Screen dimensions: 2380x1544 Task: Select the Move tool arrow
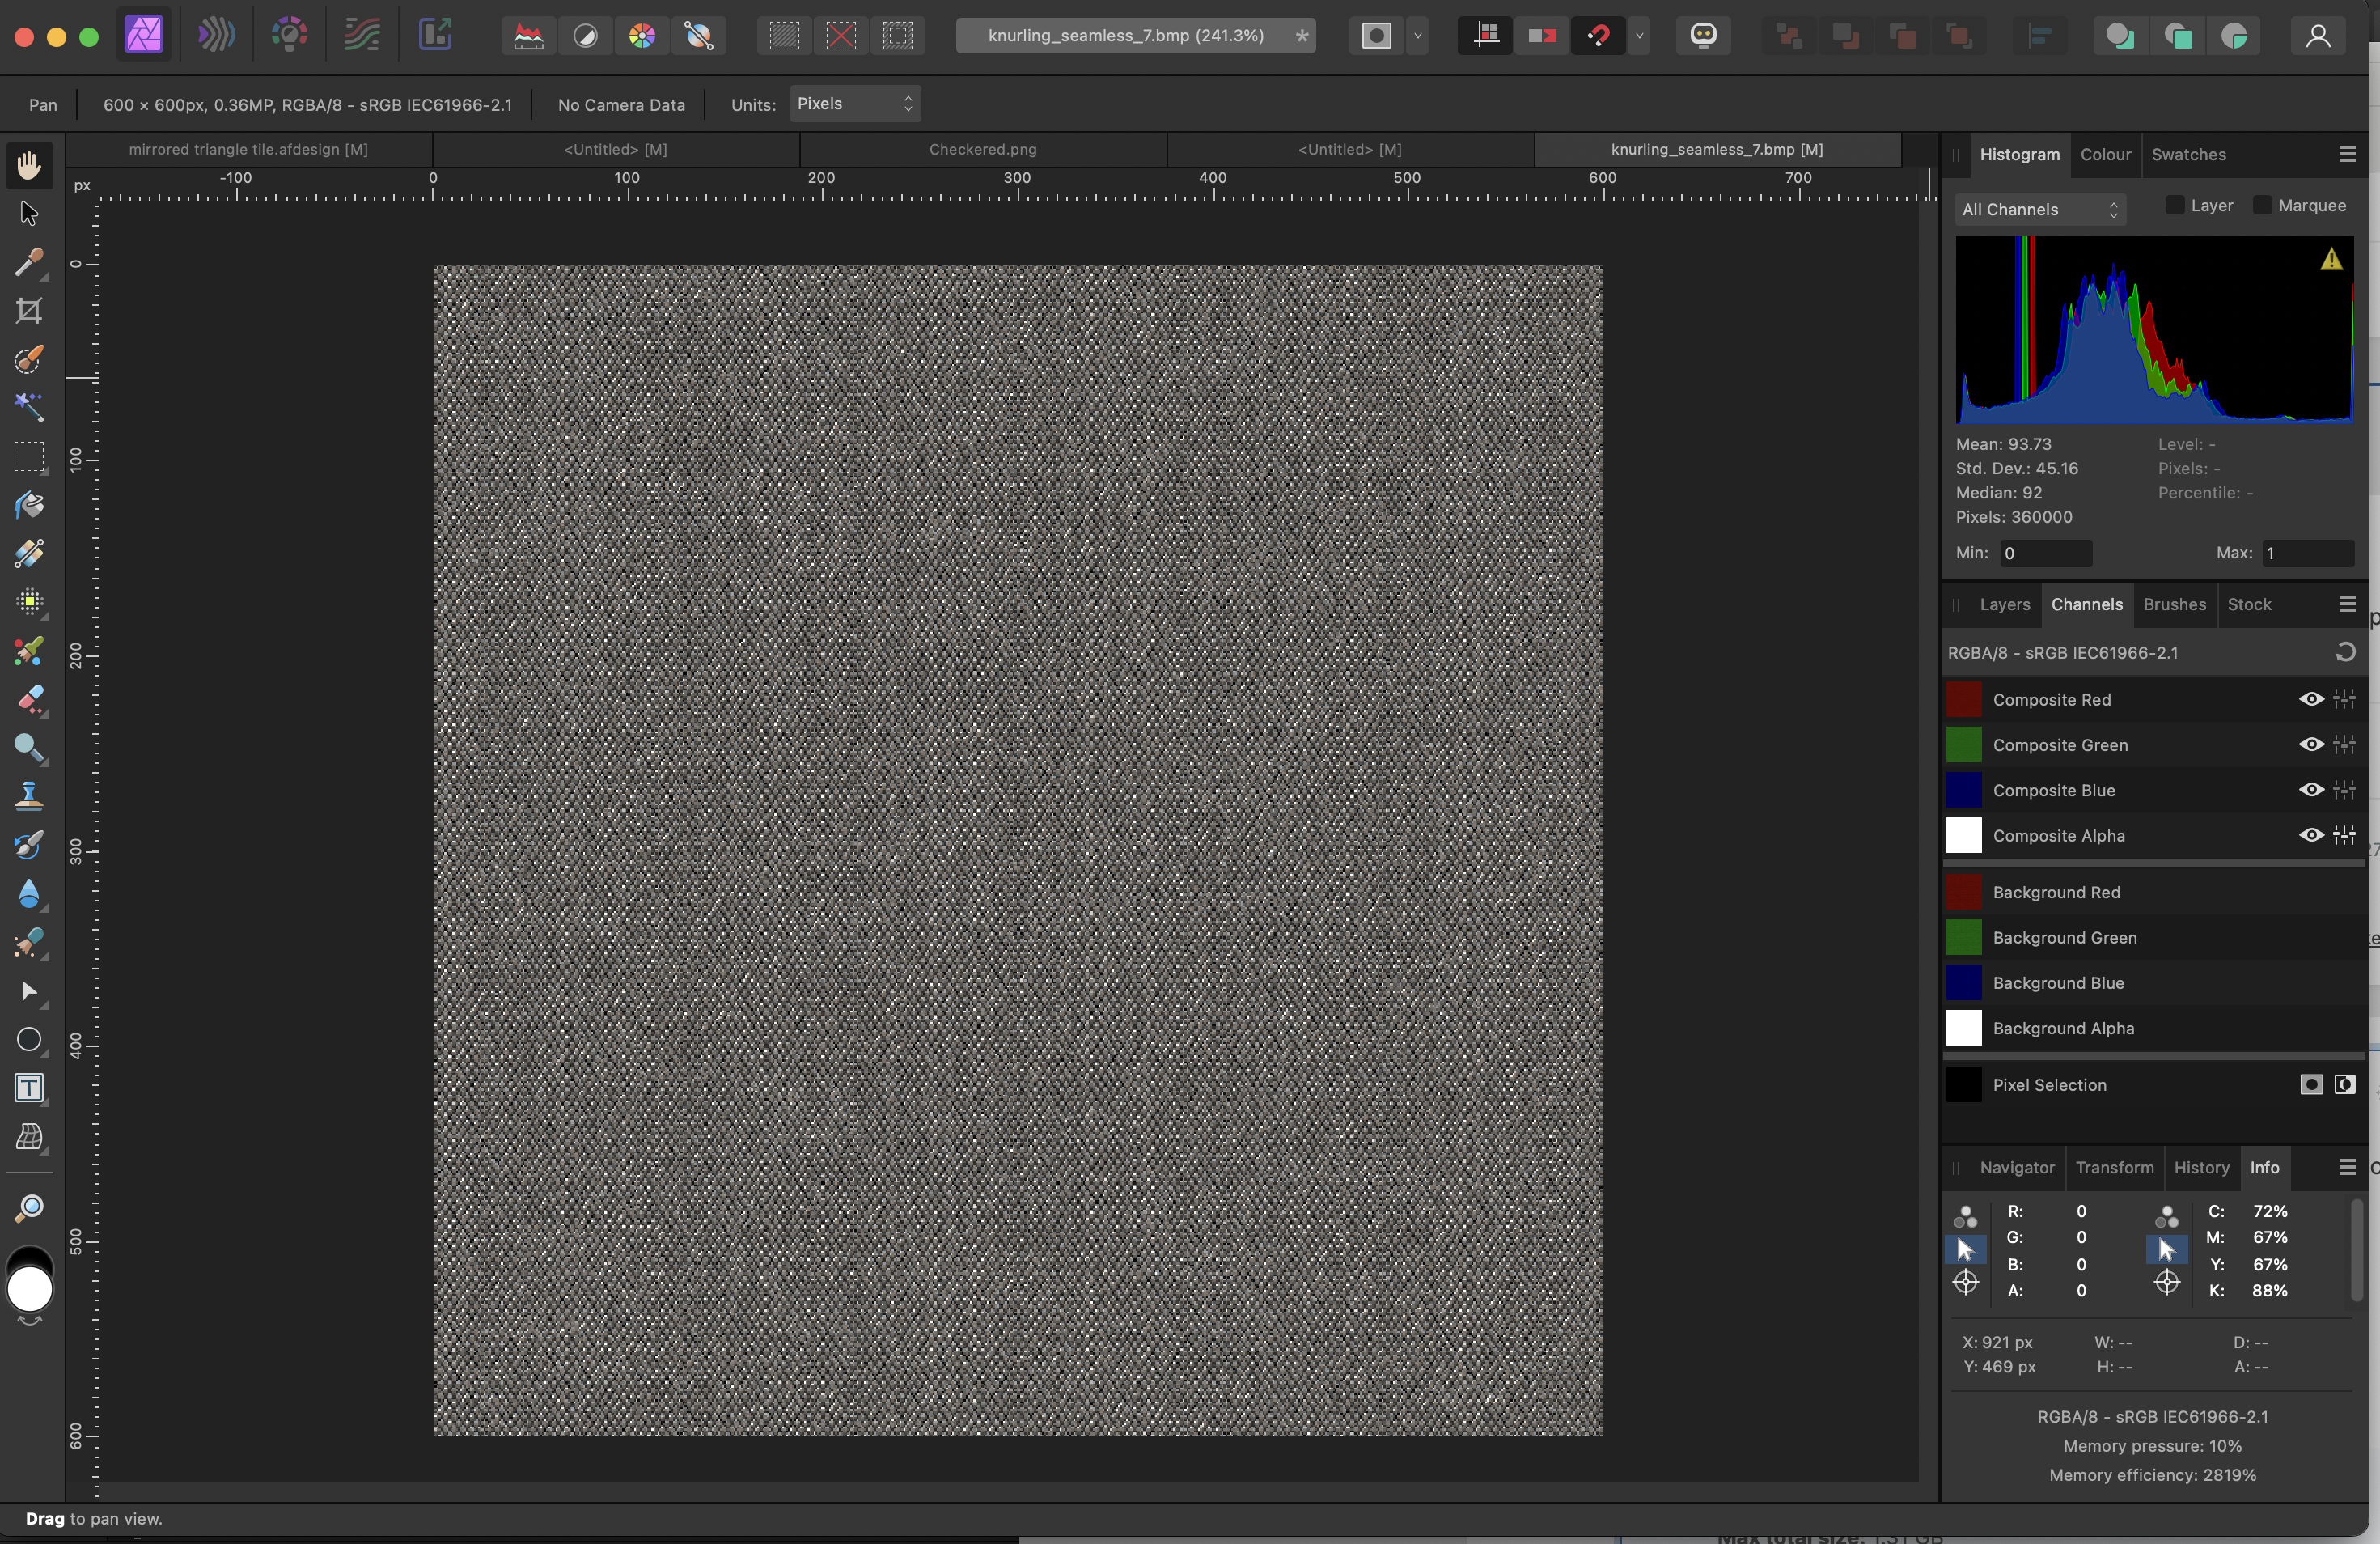(29, 214)
